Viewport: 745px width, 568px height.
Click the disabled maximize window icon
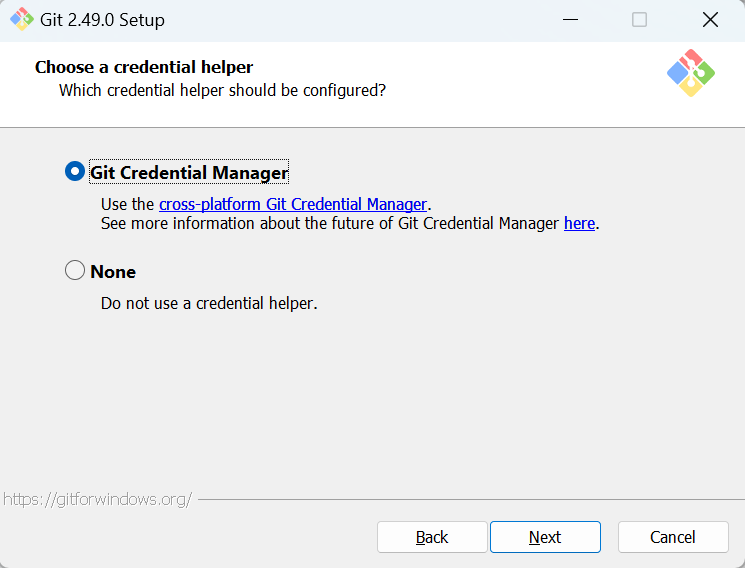pyautogui.click(x=639, y=19)
